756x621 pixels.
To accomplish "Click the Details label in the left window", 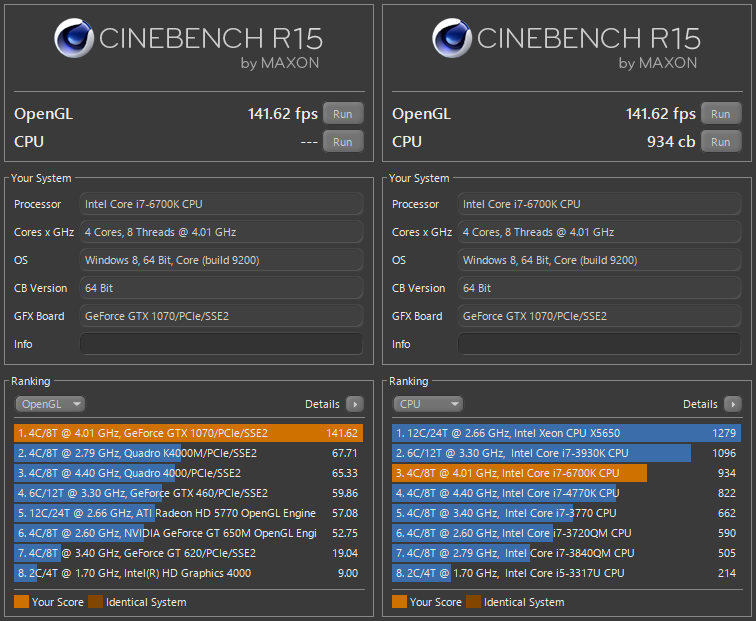I will coord(322,404).
